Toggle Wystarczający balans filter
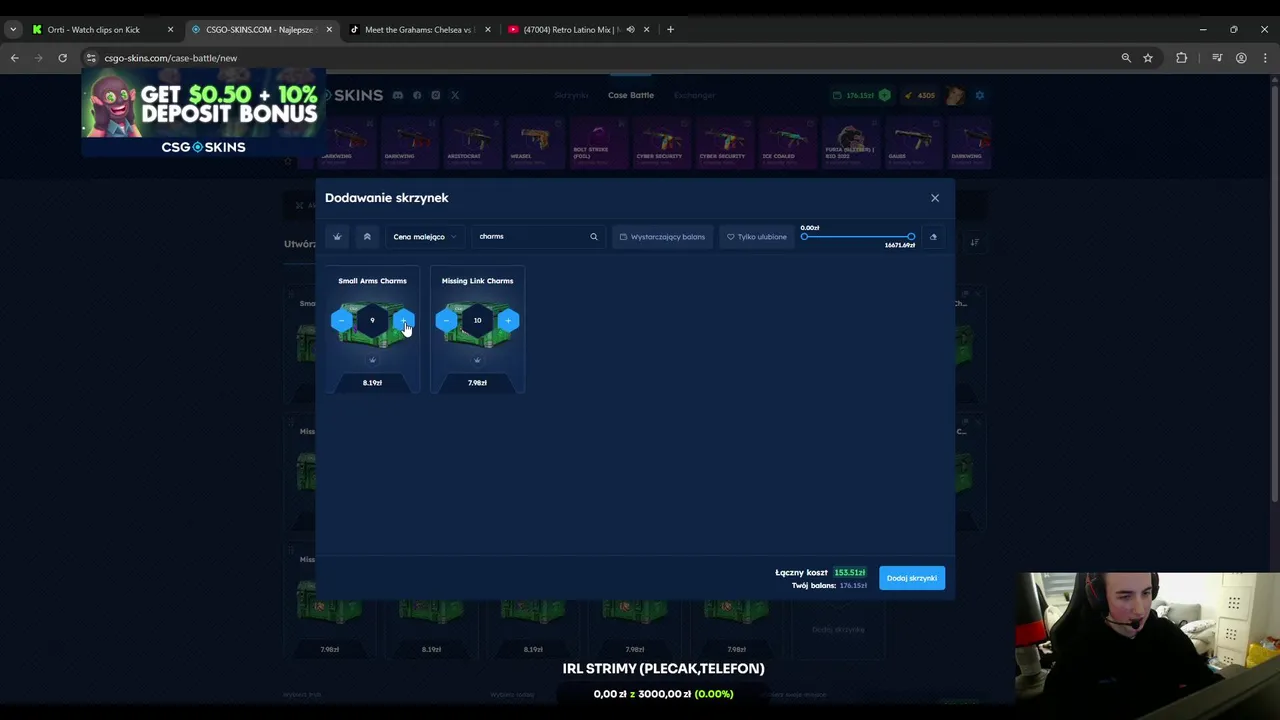1280x720 pixels. tap(662, 237)
